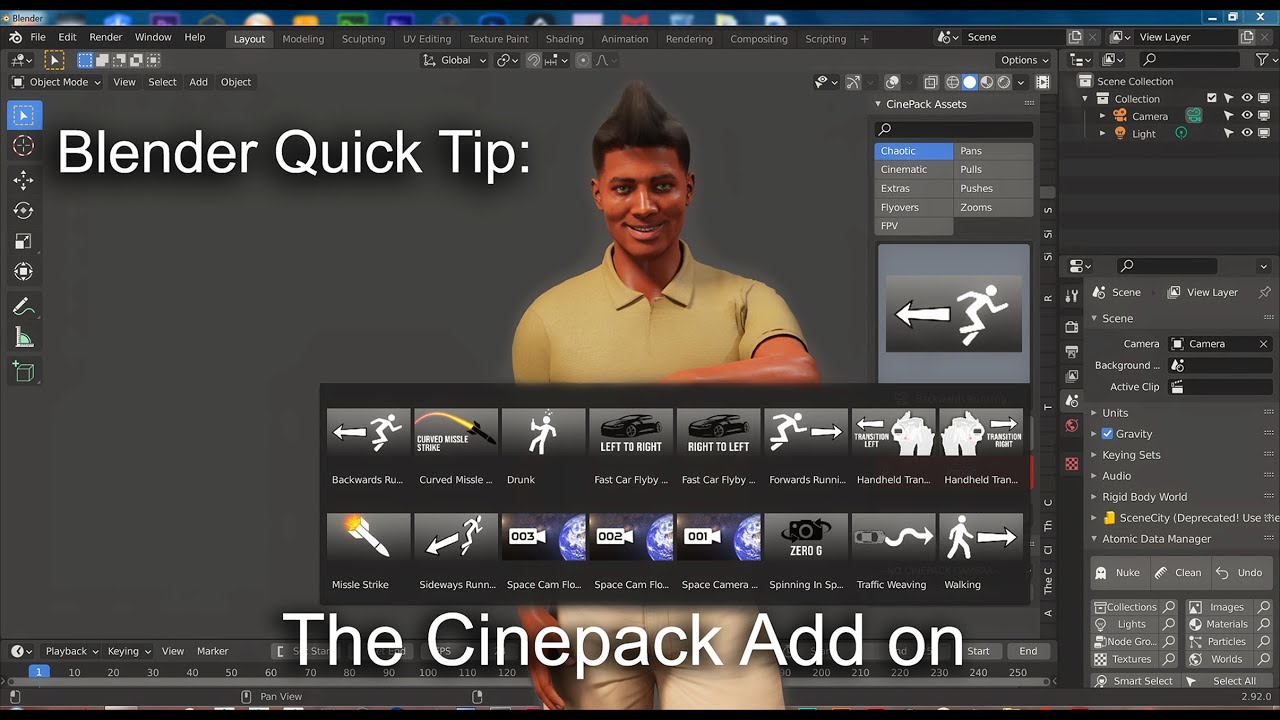Choose the Backwards Running camera preset

click(x=368, y=447)
